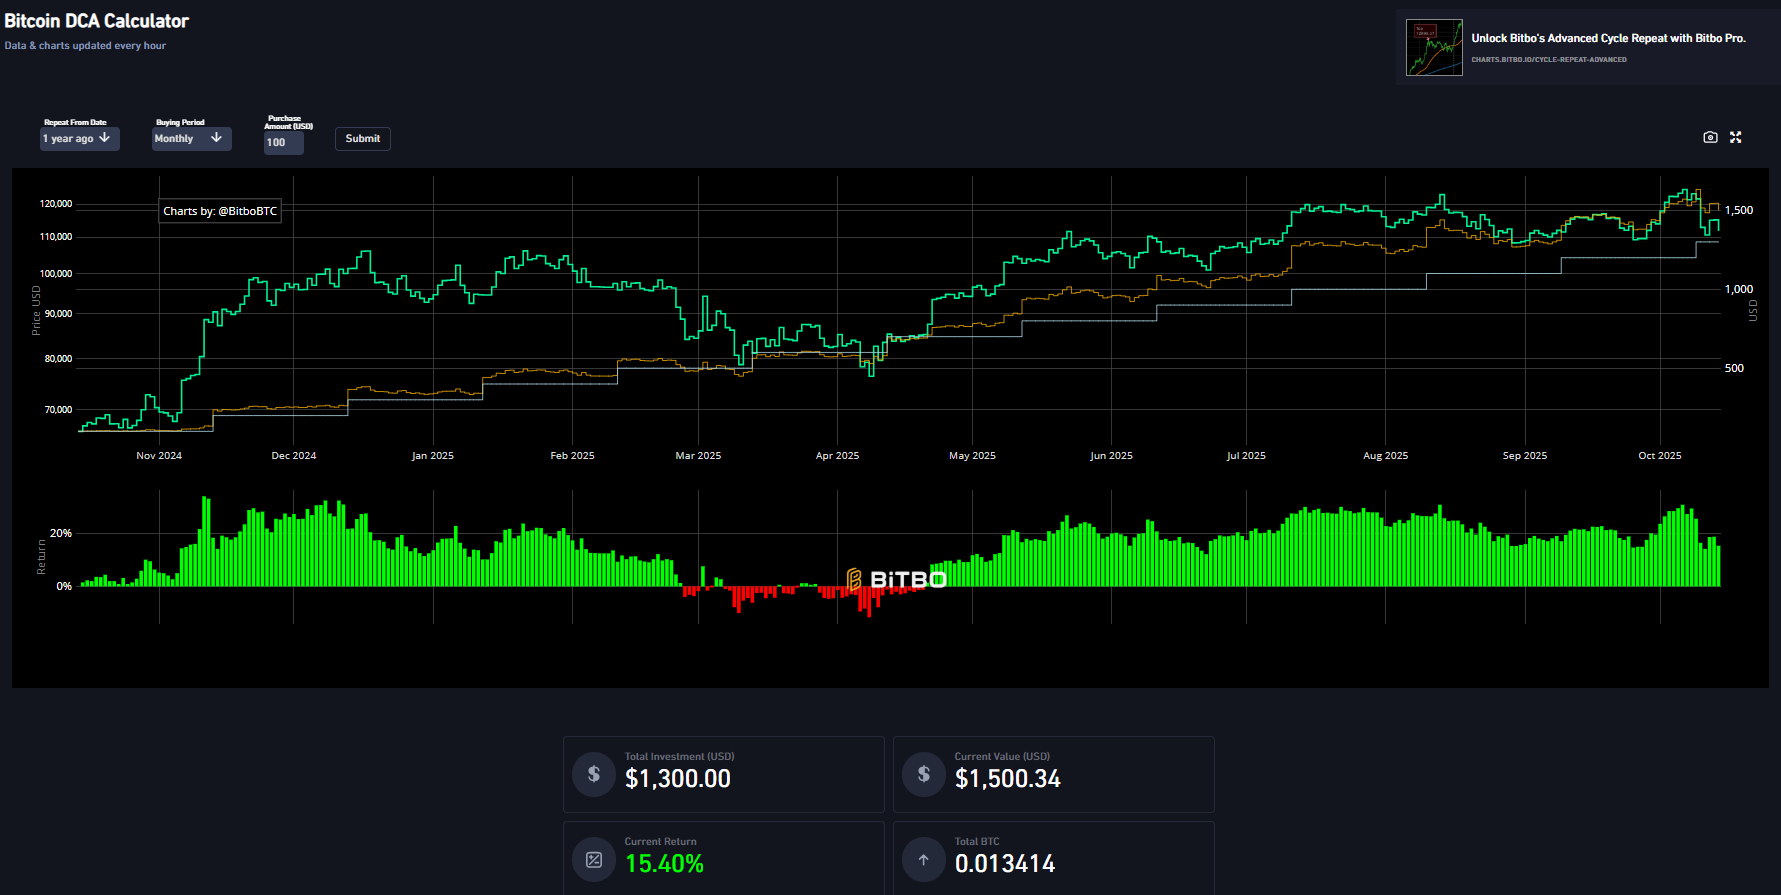This screenshot has height=895, width=1781.
Task: Click the 15.40% current return value
Action: 664,864
